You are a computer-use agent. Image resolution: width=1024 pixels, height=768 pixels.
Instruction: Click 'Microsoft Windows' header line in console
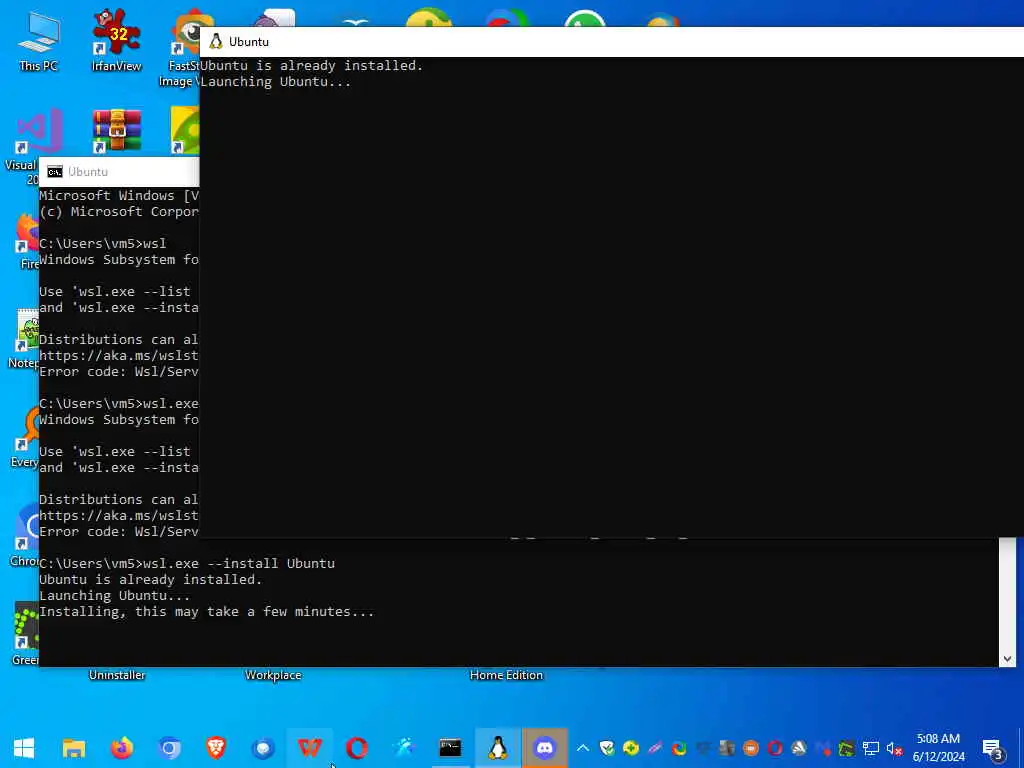(x=119, y=195)
